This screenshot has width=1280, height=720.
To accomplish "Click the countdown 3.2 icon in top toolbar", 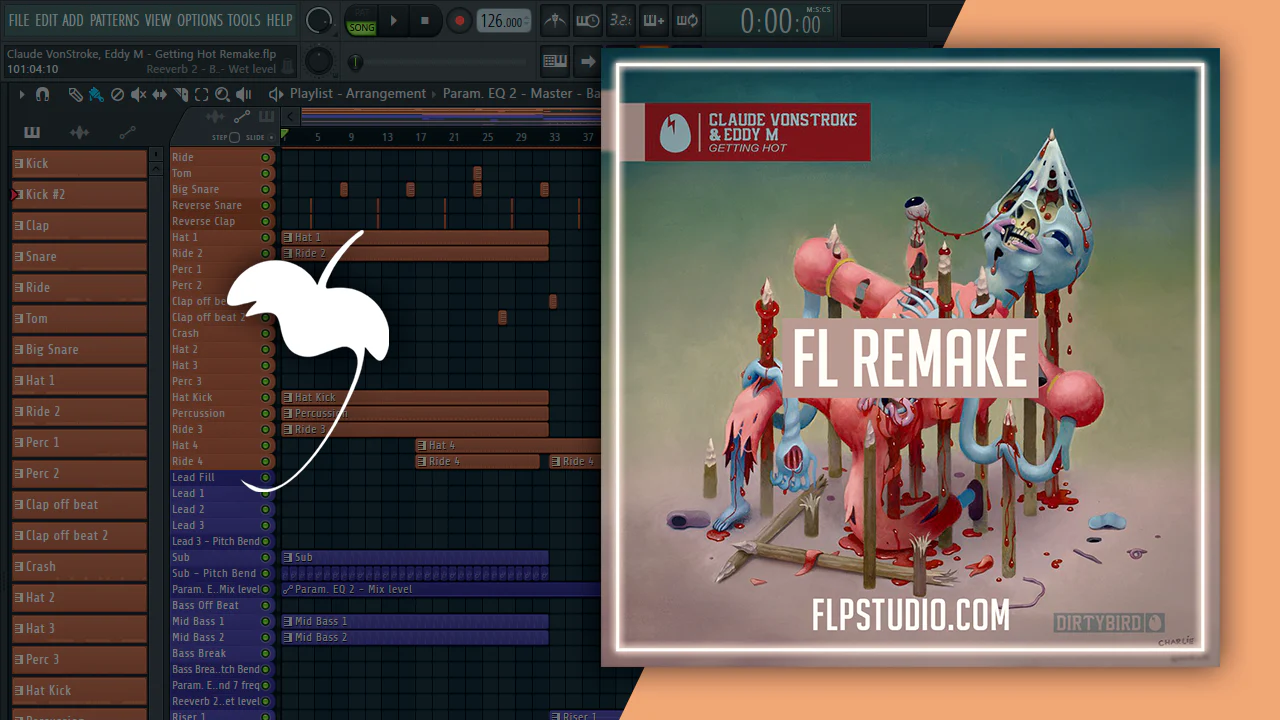I will (621, 20).
